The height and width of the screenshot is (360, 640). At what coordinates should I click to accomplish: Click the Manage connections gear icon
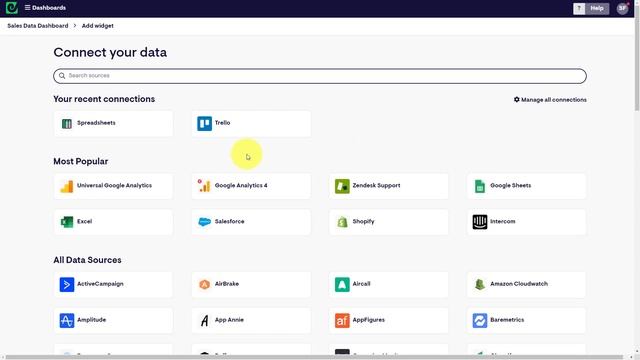point(517,100)
